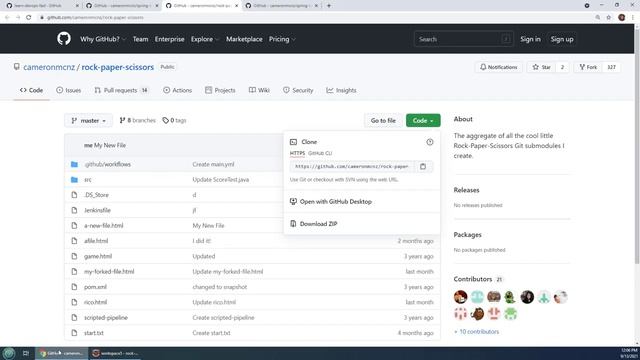The image size is (640, 360).
Task: Switch to Chrome GitHub taskbar item
Action: click(62, 353)
